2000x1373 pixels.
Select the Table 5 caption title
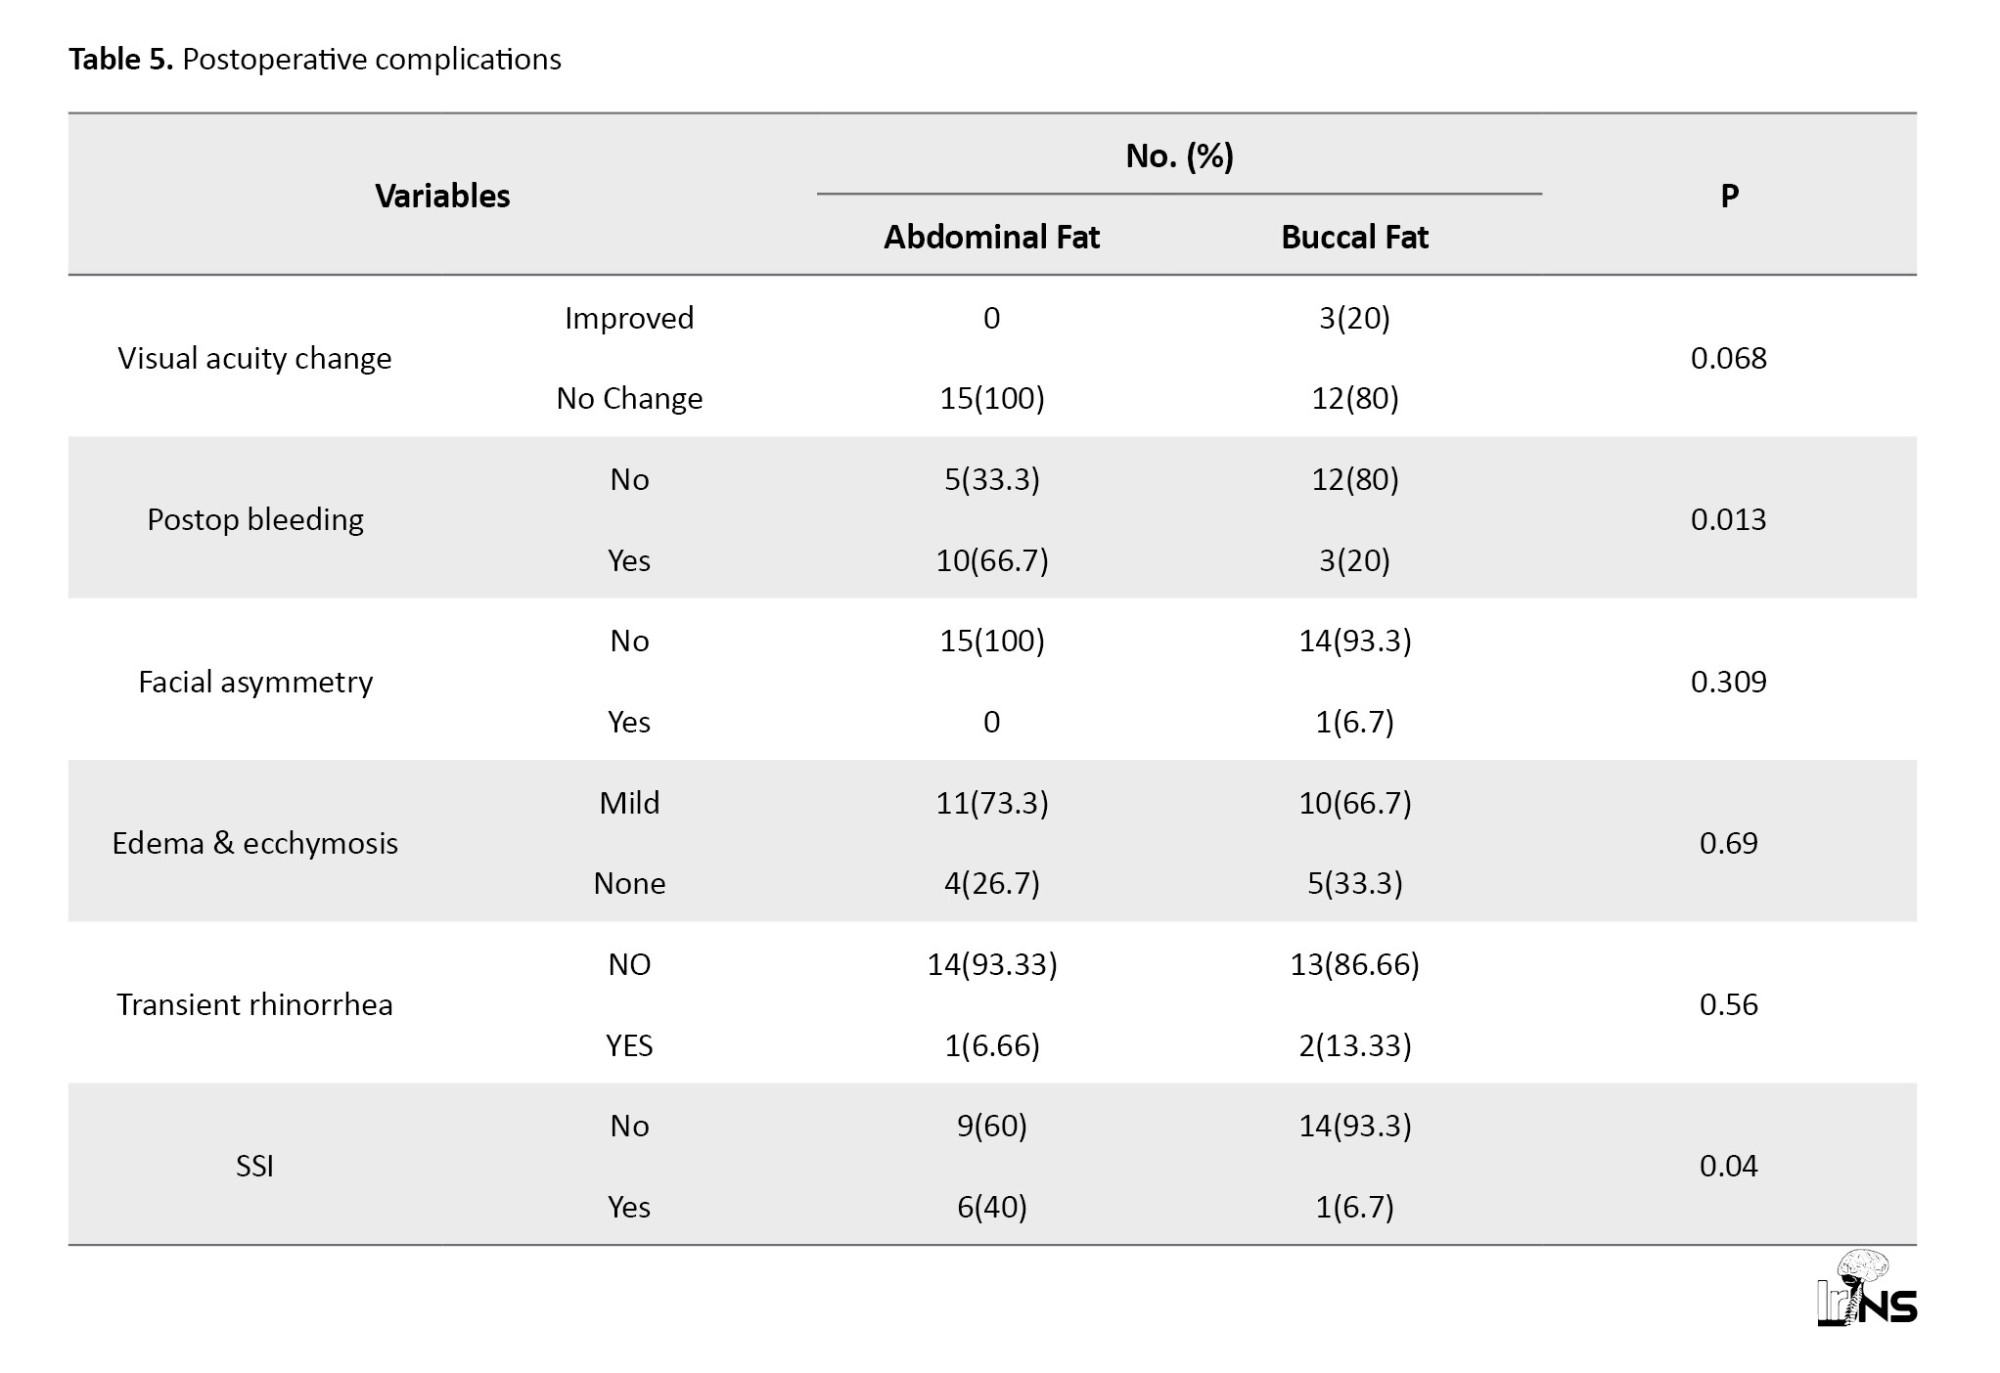point(315,59)
